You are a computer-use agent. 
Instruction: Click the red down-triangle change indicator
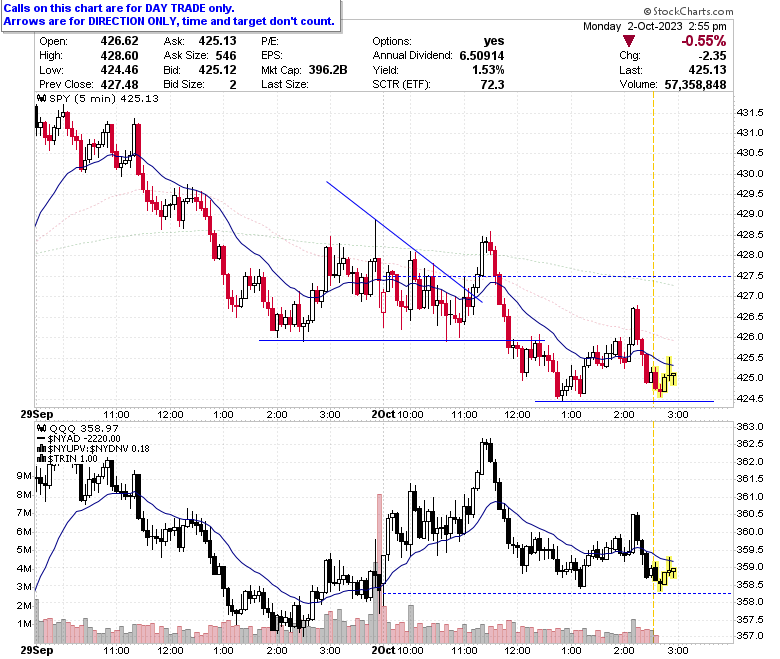[x=629, y=41]
